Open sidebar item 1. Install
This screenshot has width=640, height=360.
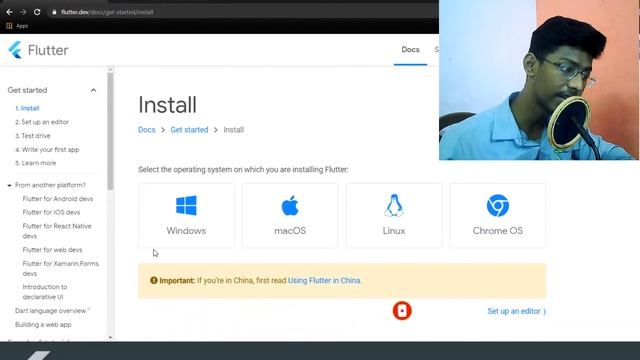click(x=27, y=108)
